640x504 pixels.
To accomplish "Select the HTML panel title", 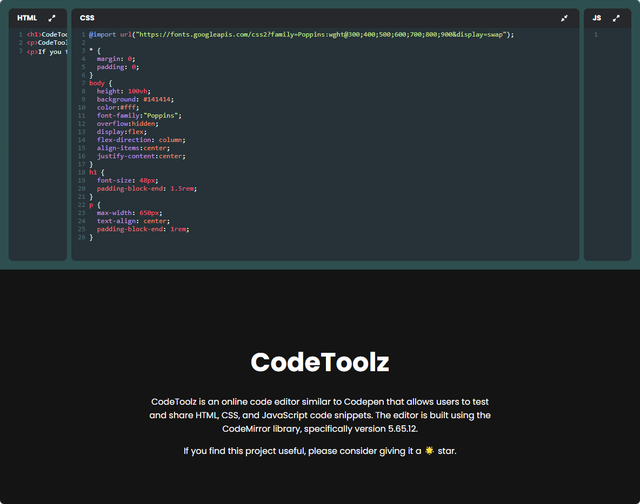I will pos(27,18).
